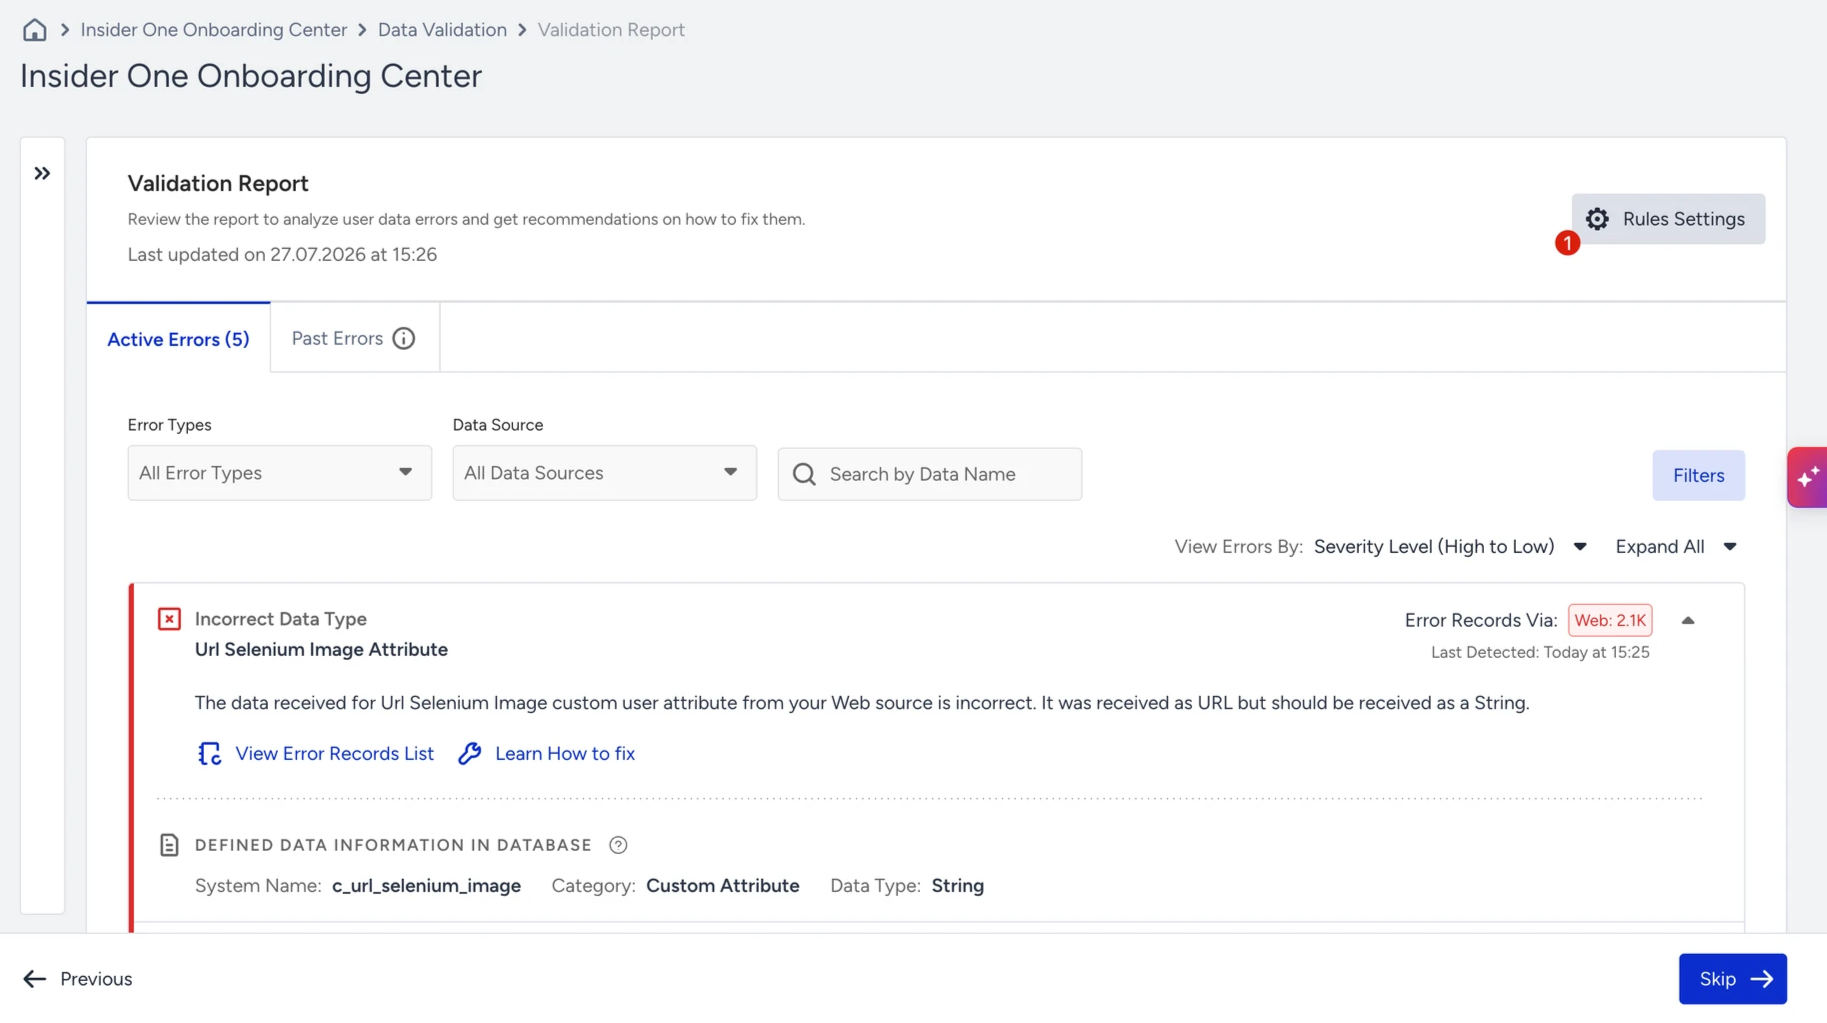Click the document icon beside Defined Data Information
This screenshot has width=1827, height=1023.
tap(169, 845)
